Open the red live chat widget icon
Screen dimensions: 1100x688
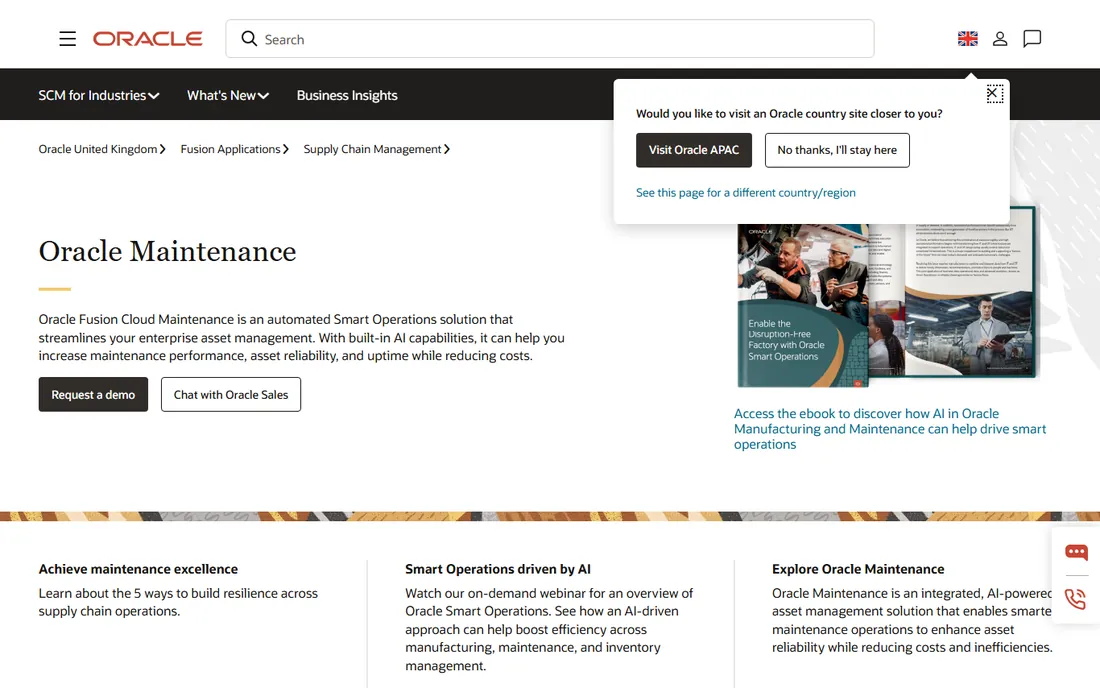click(x=1076, y=553)
